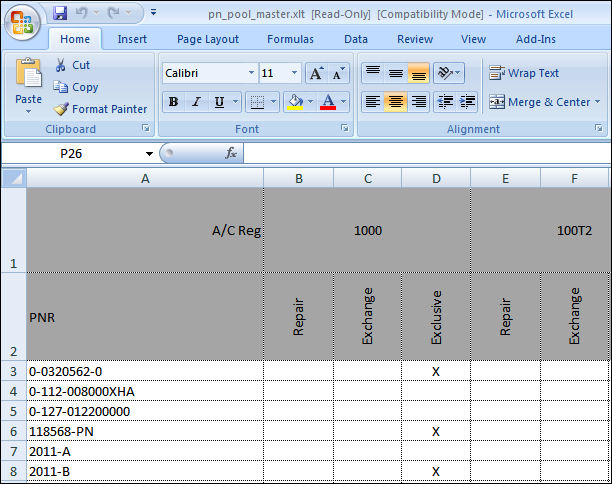Expand the borders options arrow
The width and height of the screenshot is (612, 484).
[x=274, y=102]
